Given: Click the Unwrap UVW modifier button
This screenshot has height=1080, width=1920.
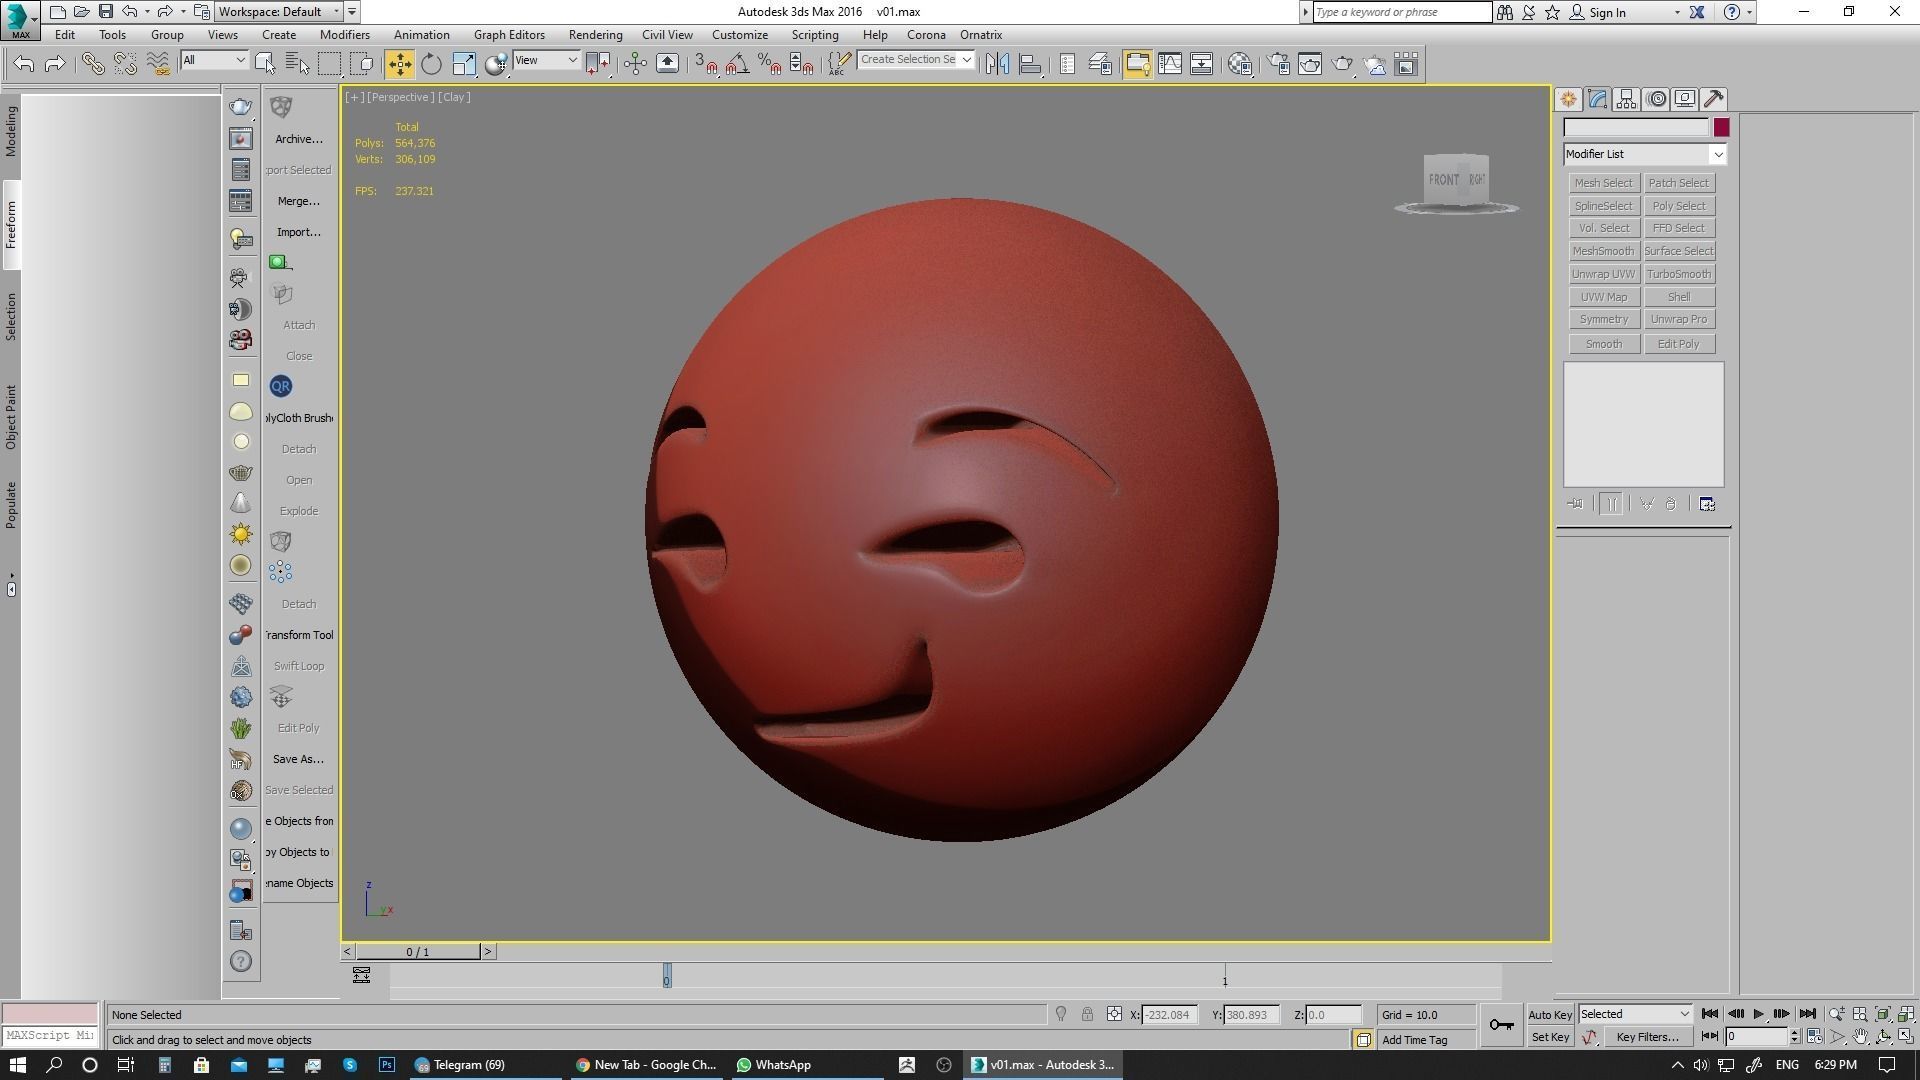Looking at the screenshot, I should click(1603, 274).
